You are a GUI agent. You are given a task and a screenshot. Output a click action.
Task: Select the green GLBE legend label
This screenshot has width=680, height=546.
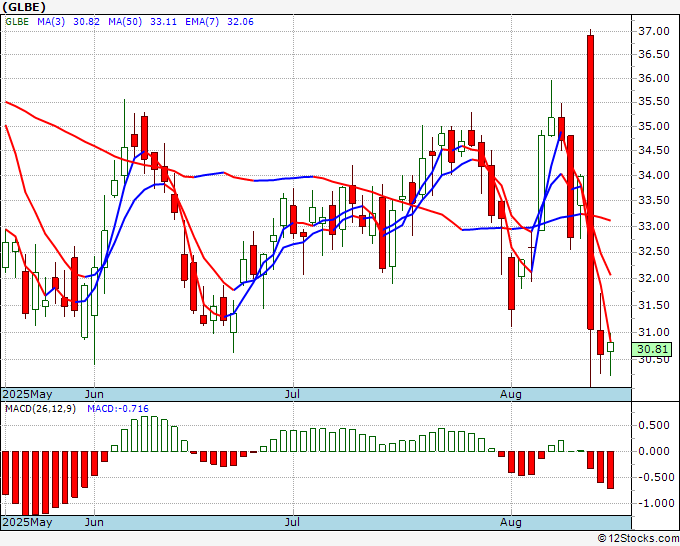point(17,22)
